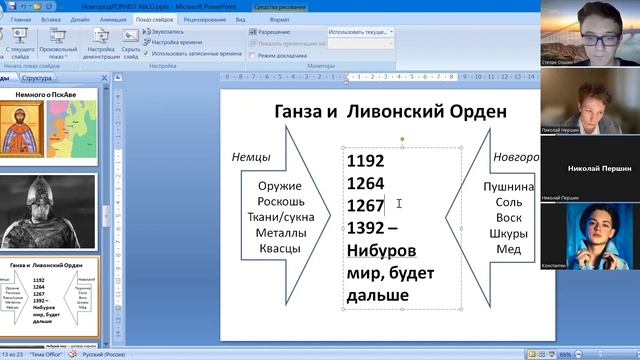Open the Custom Slide Show menu (Произвольный показ)
The width and height of the screenshot is (640, 360).
click(x=58, y=43)
